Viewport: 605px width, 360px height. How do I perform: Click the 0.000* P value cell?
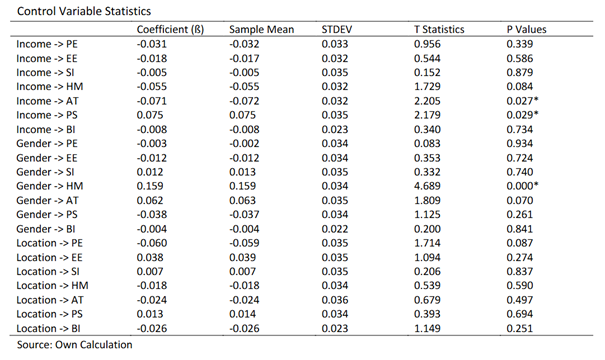[x=522, y=186]
